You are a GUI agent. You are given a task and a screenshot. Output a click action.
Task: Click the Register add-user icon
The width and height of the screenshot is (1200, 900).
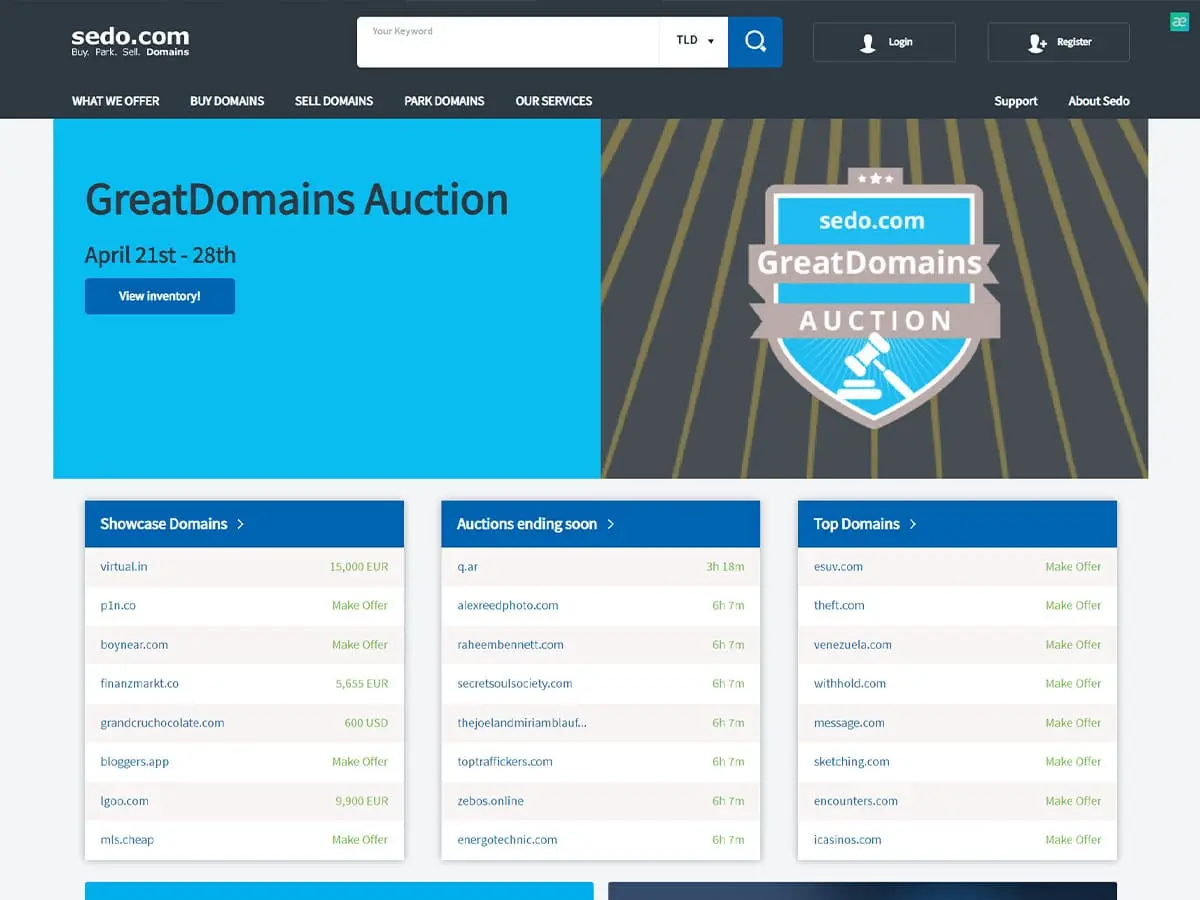(1037, 43)
